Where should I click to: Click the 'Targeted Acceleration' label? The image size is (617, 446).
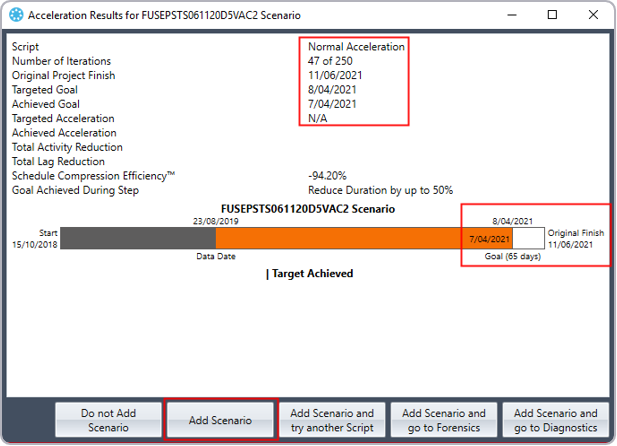(x=63, y=118)
